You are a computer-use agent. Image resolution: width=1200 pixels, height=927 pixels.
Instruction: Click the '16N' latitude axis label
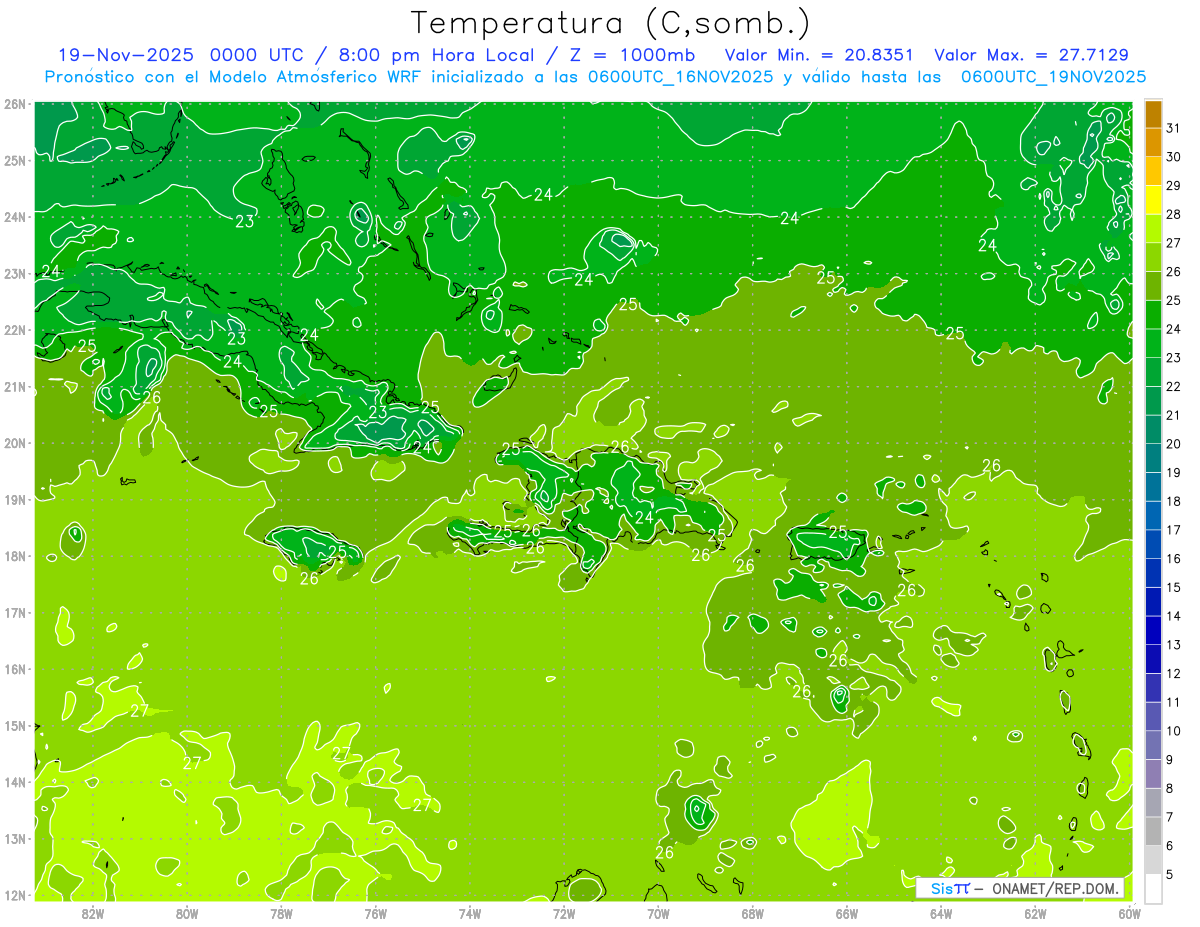point(14,669)
